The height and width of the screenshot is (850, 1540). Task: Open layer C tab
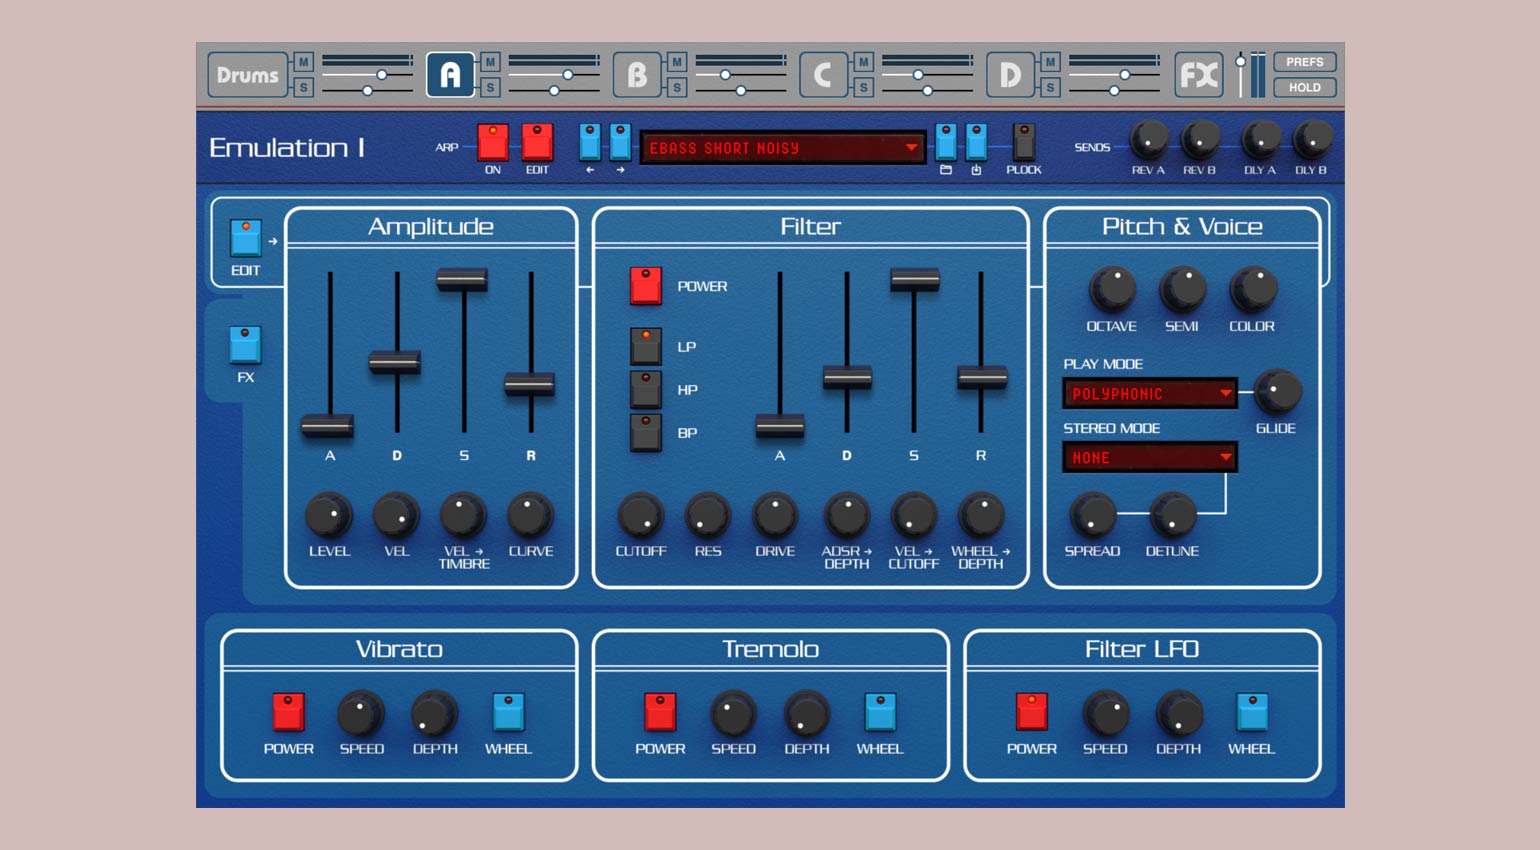pyautogui.click(x=824, y=75)
